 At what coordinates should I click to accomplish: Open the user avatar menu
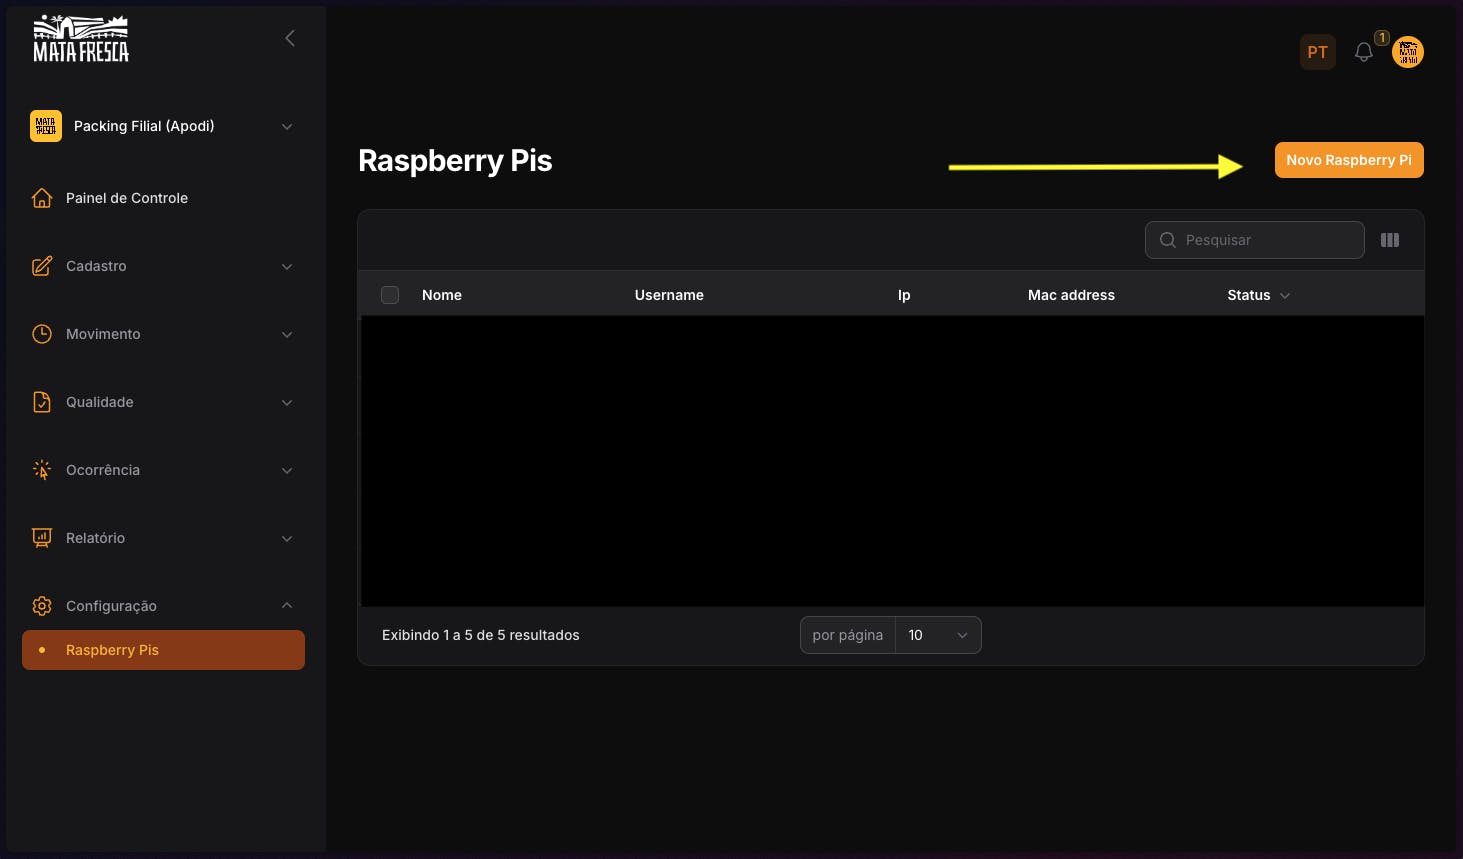click(x=1408, y=52)
